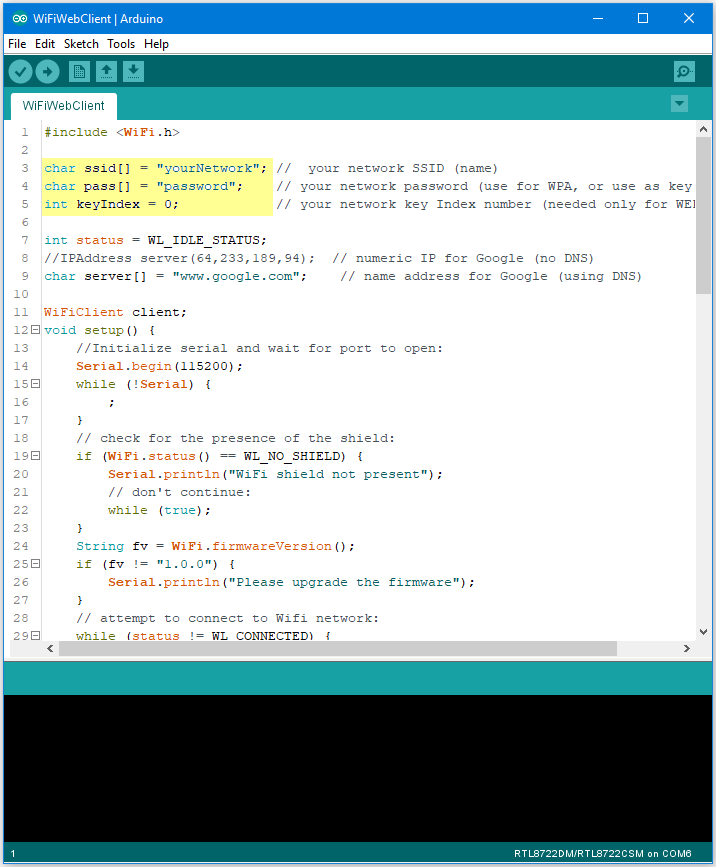
Task: Click "www.google.com" server string
Action: click(236, 276)
